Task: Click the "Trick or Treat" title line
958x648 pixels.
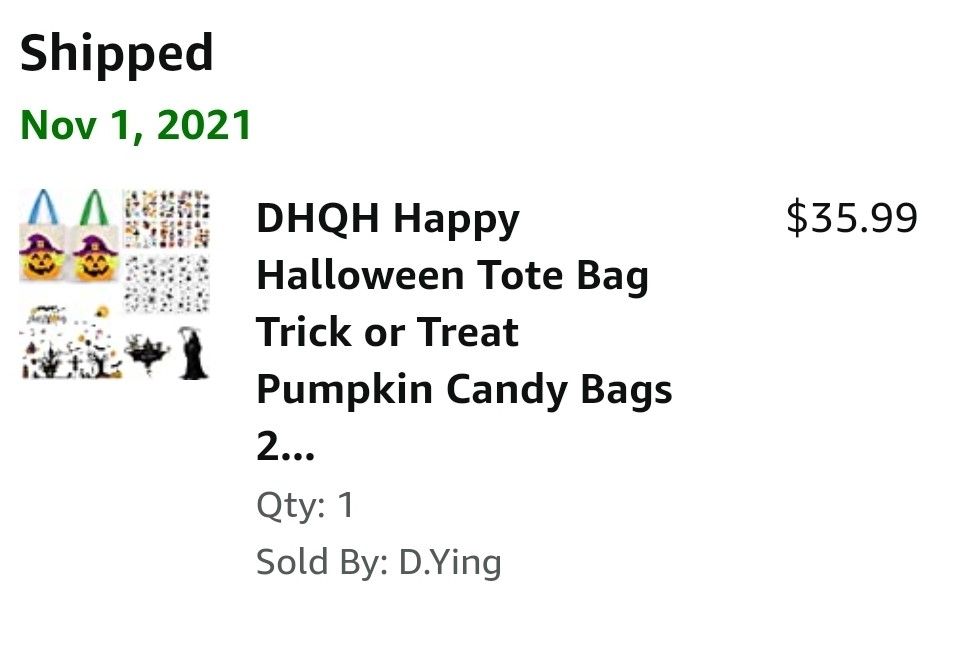Action: point(387,332)
